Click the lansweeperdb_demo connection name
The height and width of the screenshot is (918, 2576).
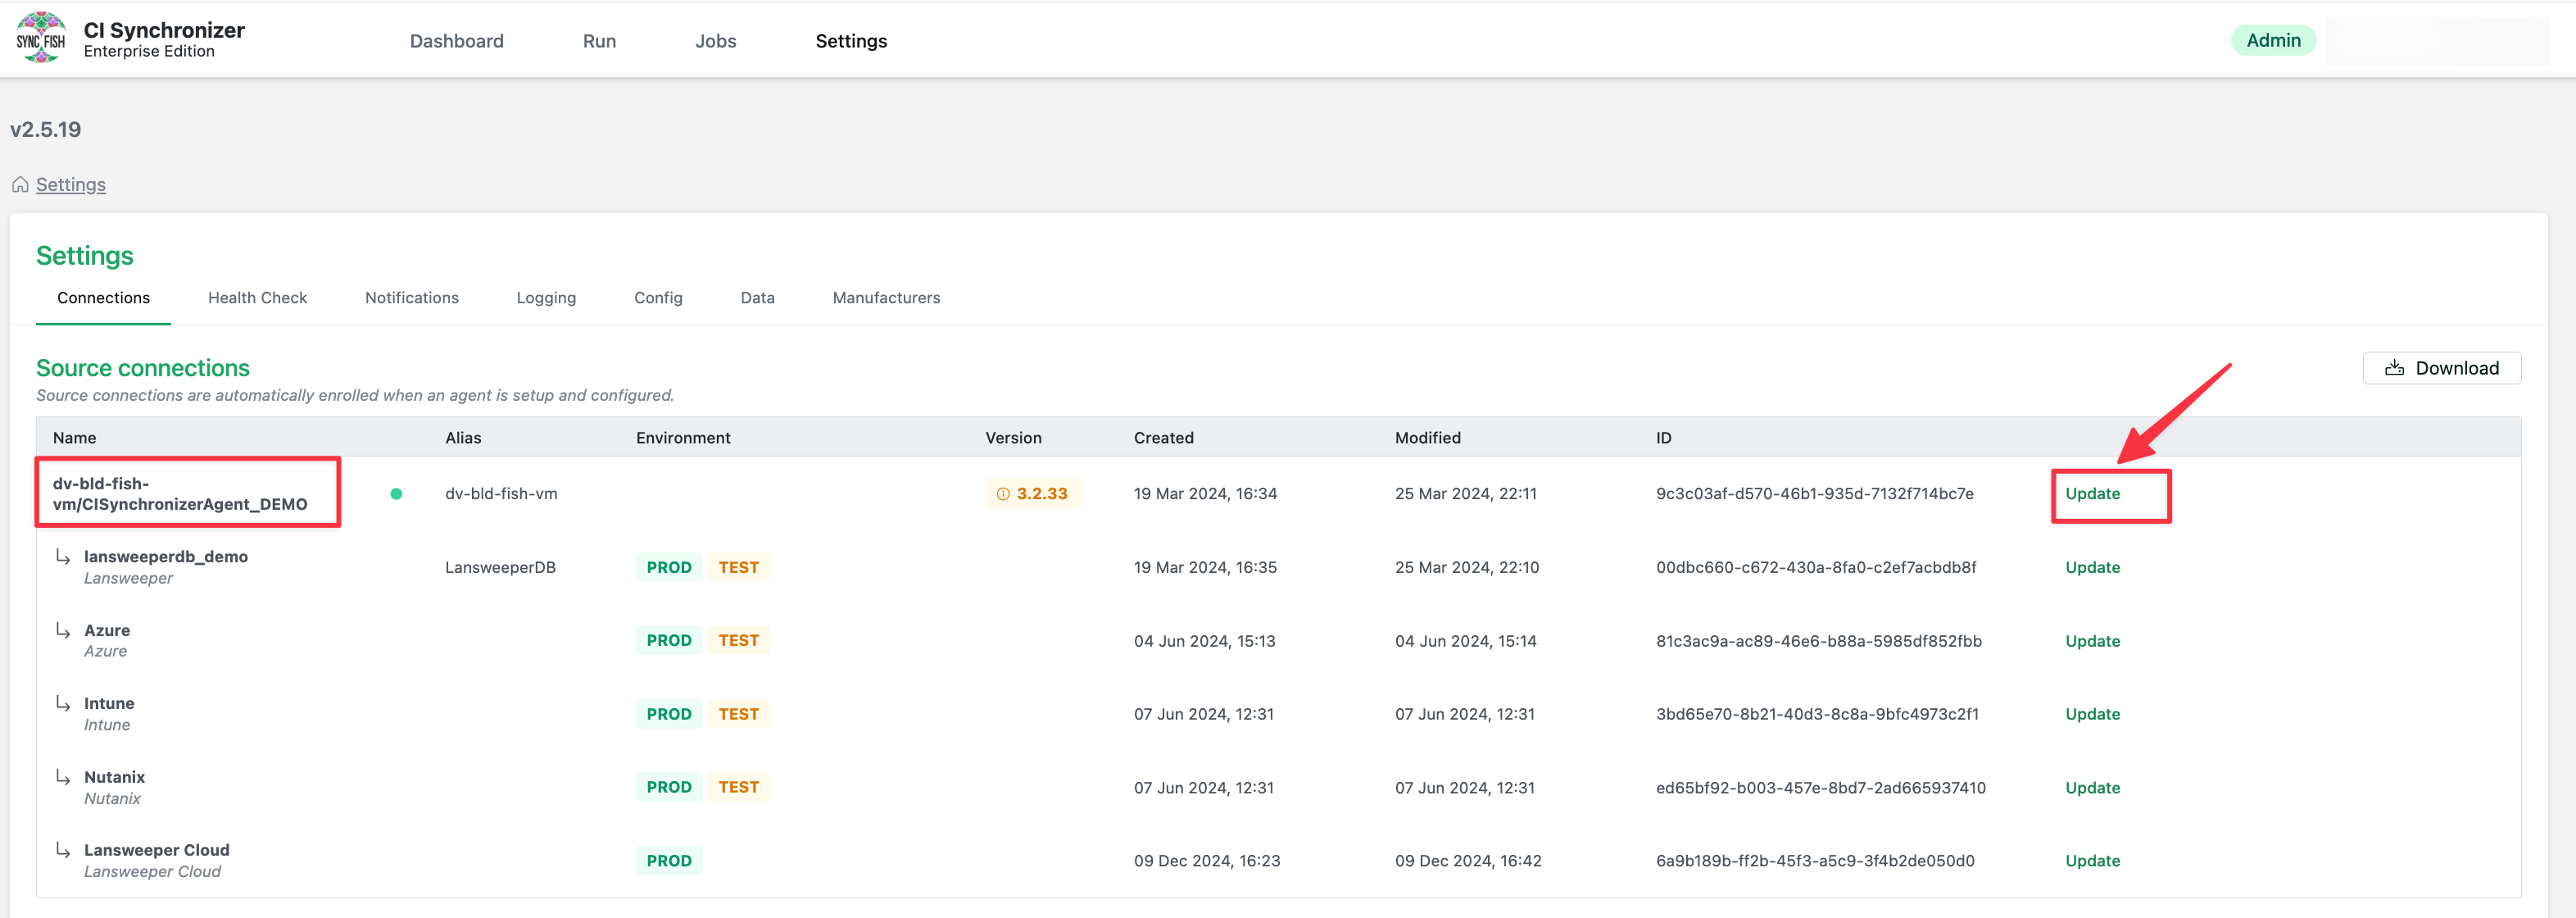[166, 557]
